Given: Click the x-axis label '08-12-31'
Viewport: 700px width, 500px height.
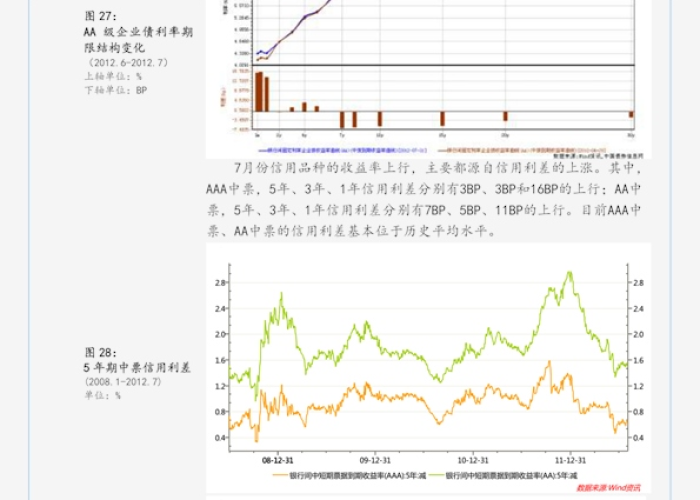Looking at the screenshot, I should (x=278, y=460).
